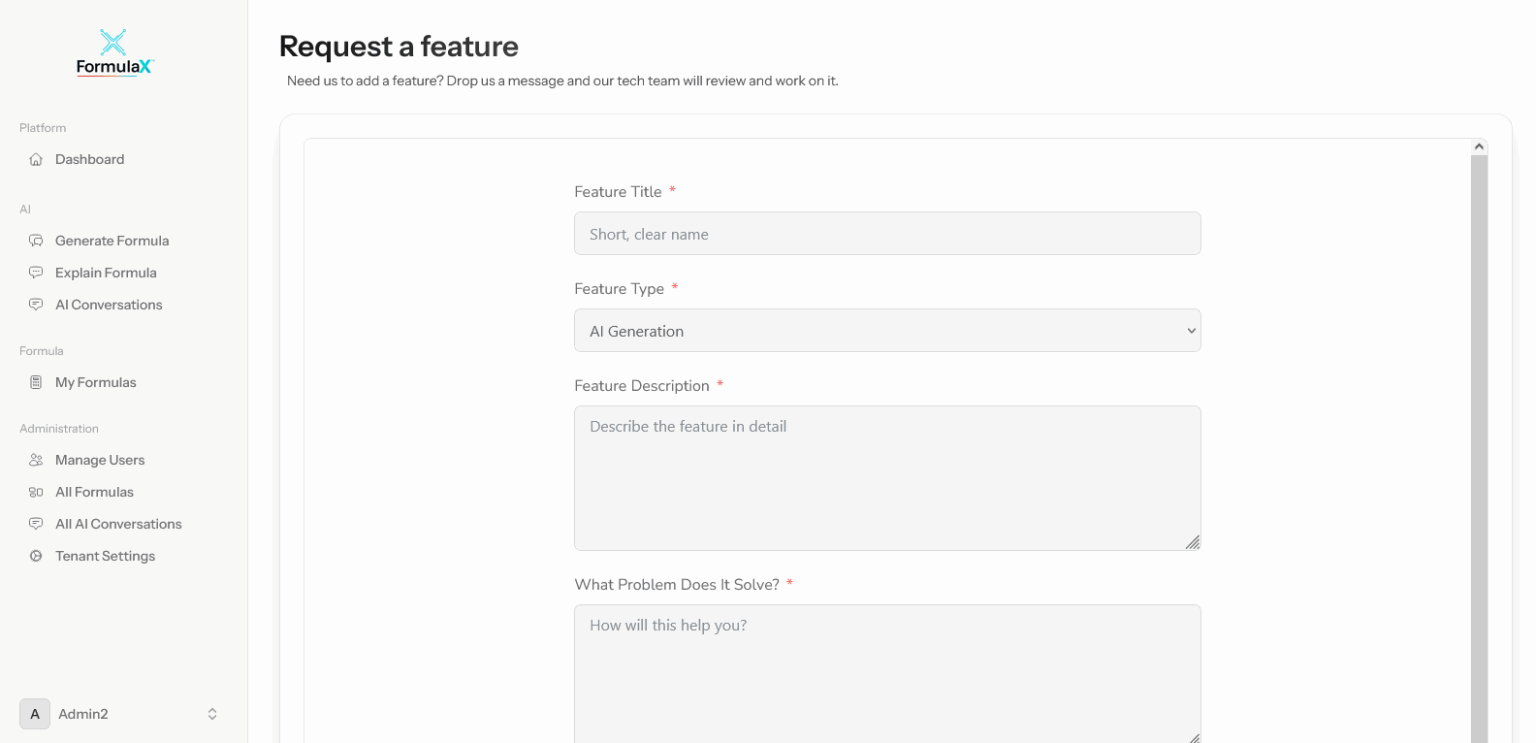Image resolution: width=1536 pixels, height=743 pixels.
Task: Click the Admin2 avatar badge
Action: (35, 714)
